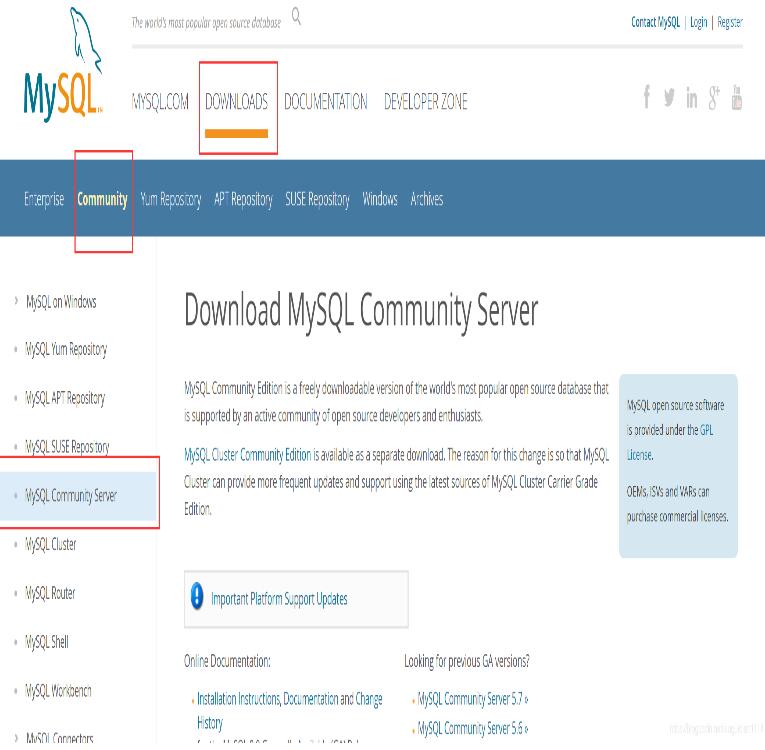This screenshot has width=765, height=750.
Task: Open the DEVELOPER ZONE tab
Action: pos(425,102)
